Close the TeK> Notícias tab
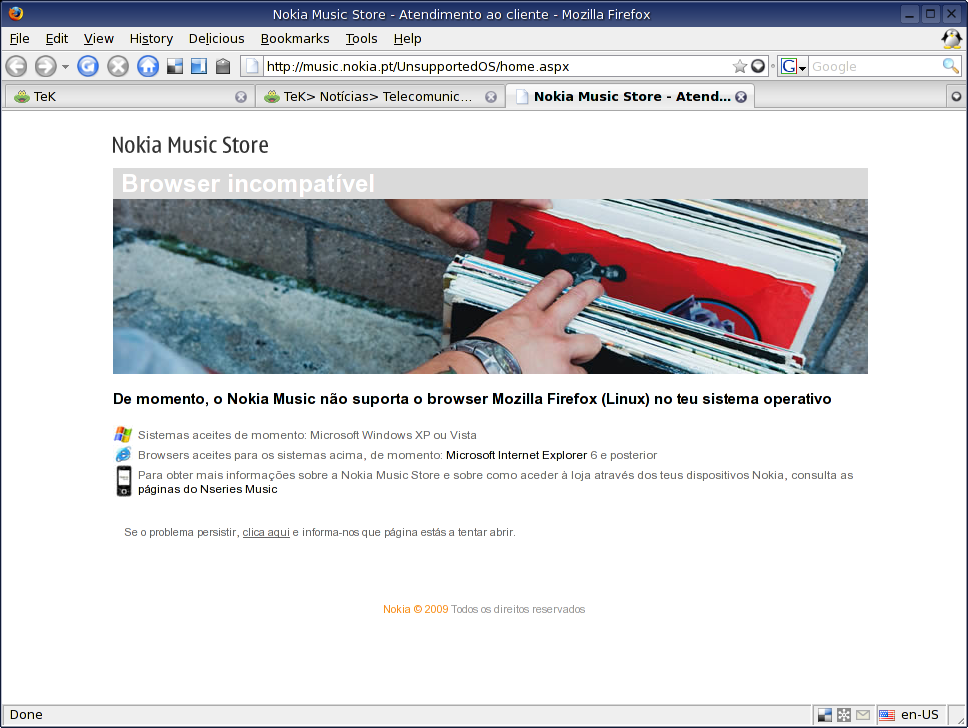 click(491, 97)
